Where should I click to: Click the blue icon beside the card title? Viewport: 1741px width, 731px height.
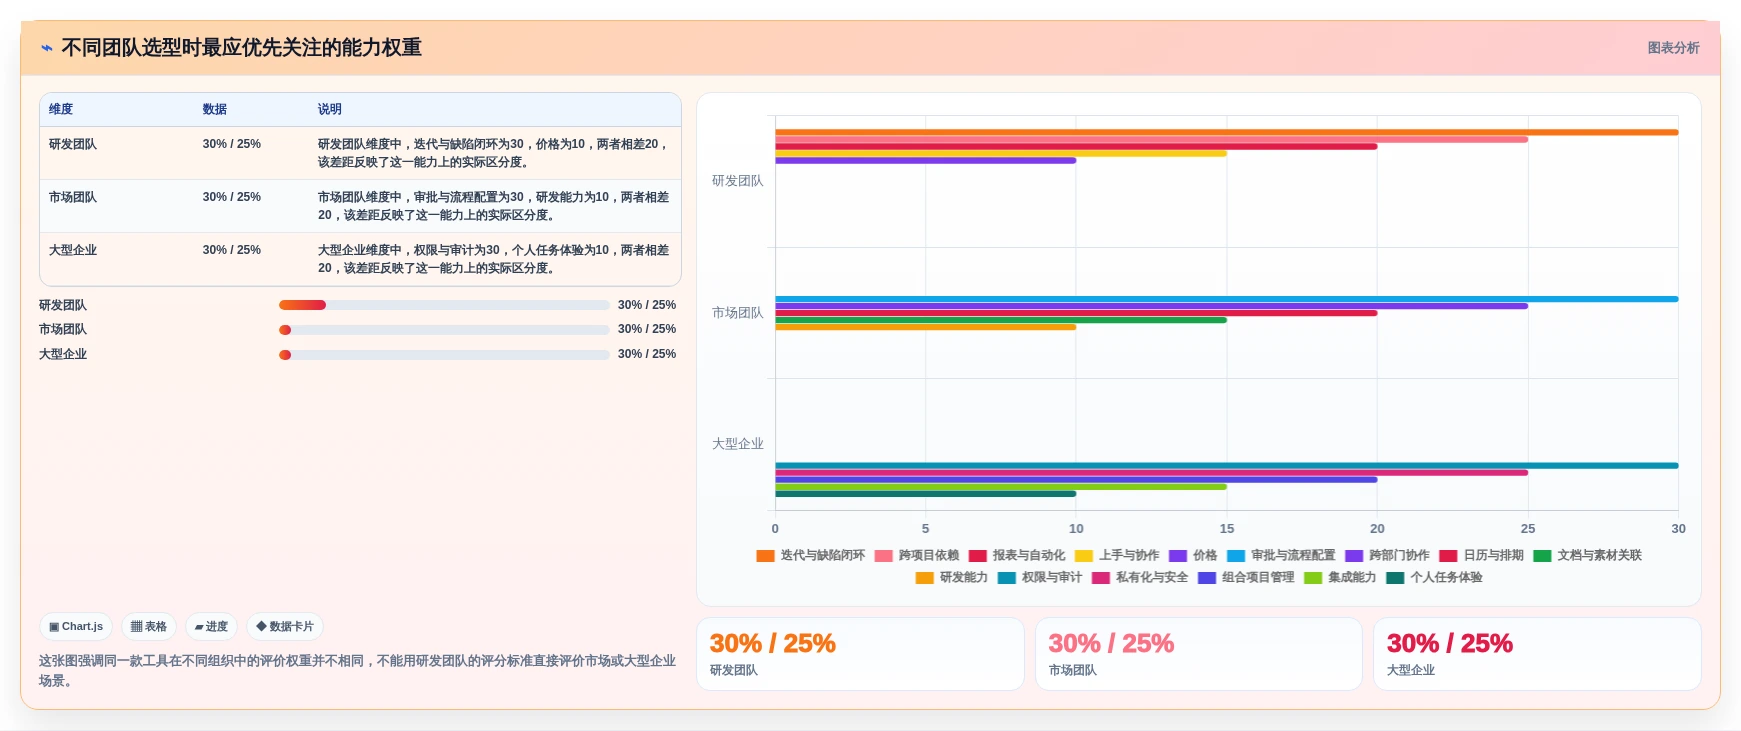tap(46, 48)
